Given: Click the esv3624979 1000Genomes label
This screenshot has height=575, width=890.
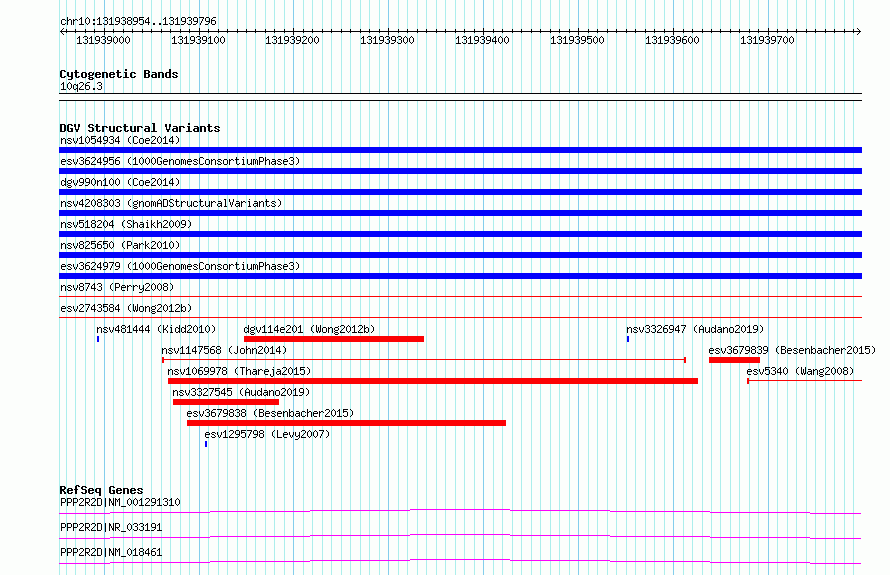Looking at the screenshot, I should click(180, 266).
